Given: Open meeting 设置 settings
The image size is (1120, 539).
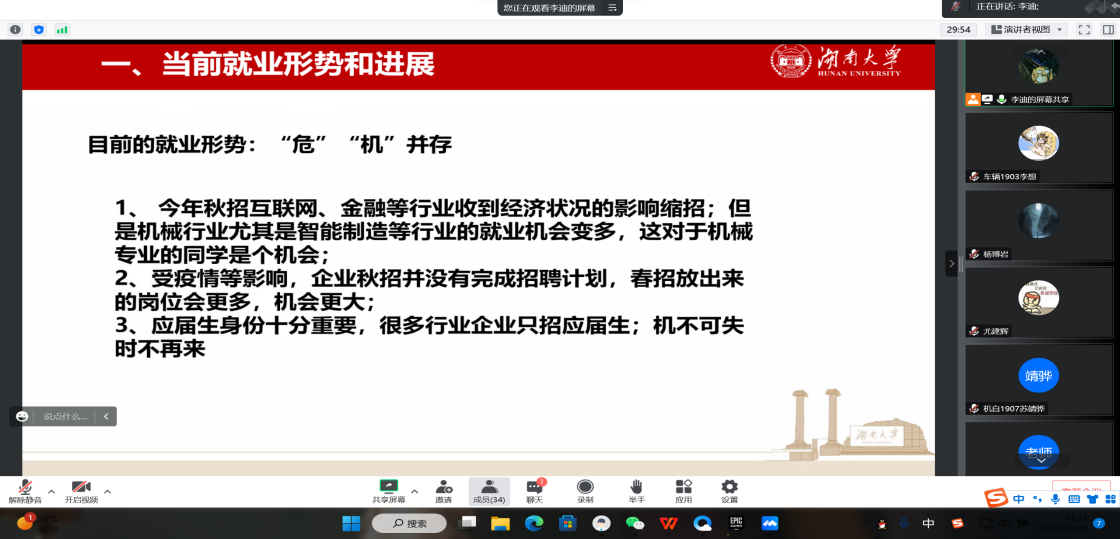Looking at the screenshot, I should (x=730, y=489).
